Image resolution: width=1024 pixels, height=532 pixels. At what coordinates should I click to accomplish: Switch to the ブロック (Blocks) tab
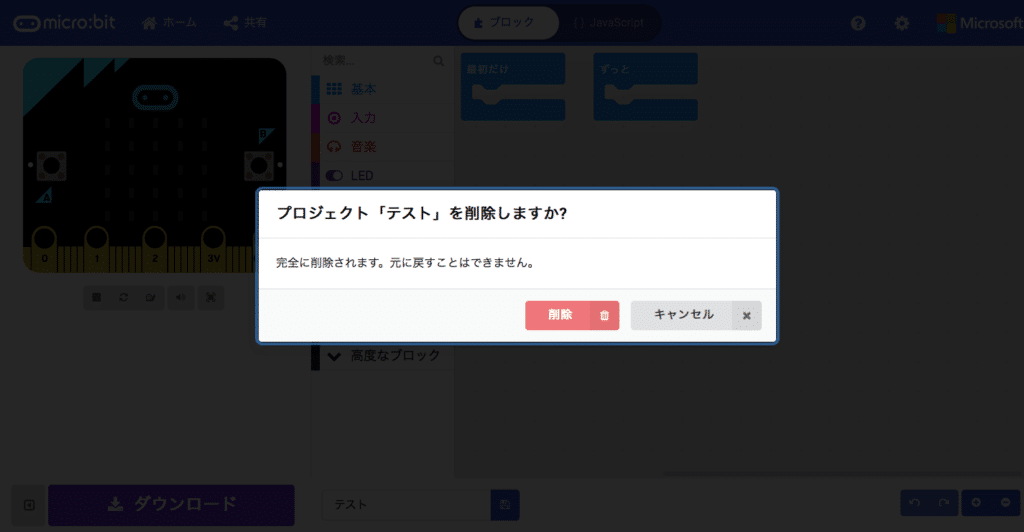click(508, 23)
